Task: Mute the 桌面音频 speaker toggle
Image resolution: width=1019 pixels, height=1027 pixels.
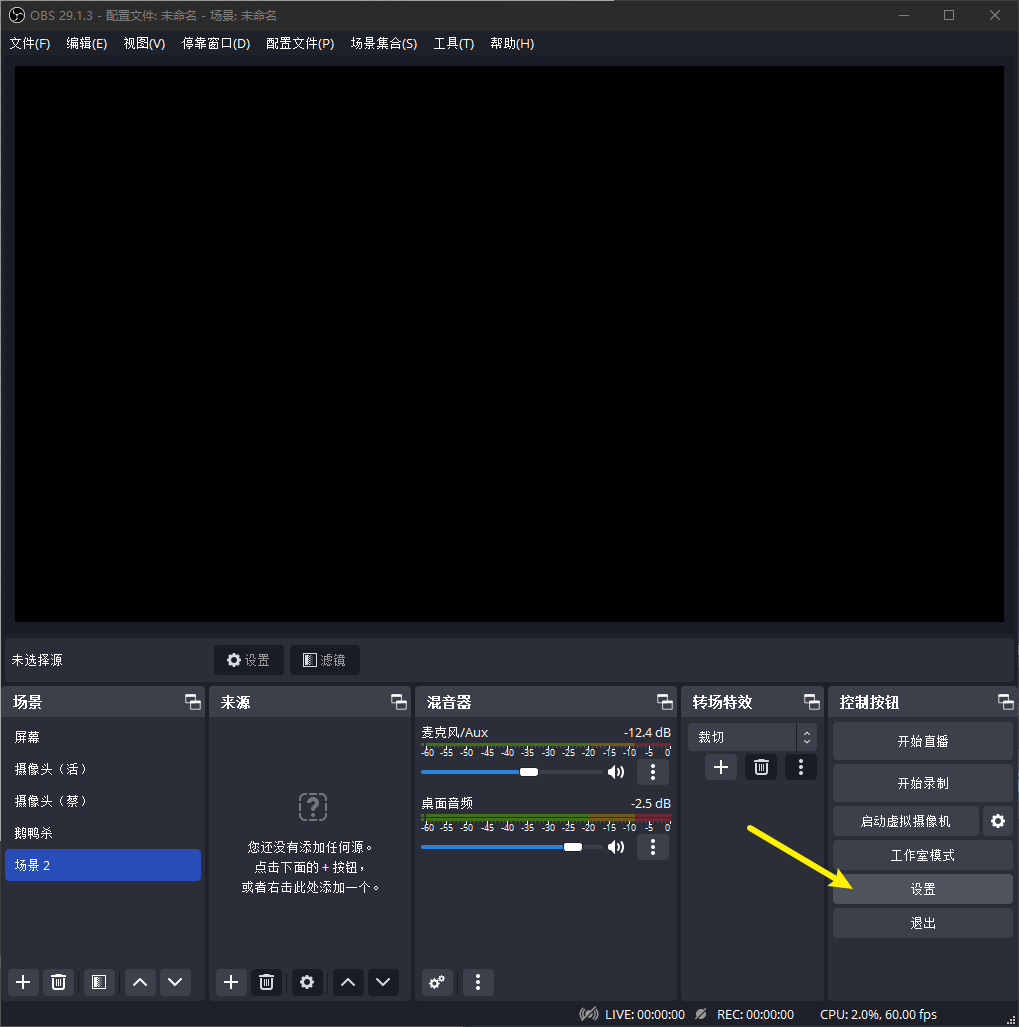Action: [616, 847]
